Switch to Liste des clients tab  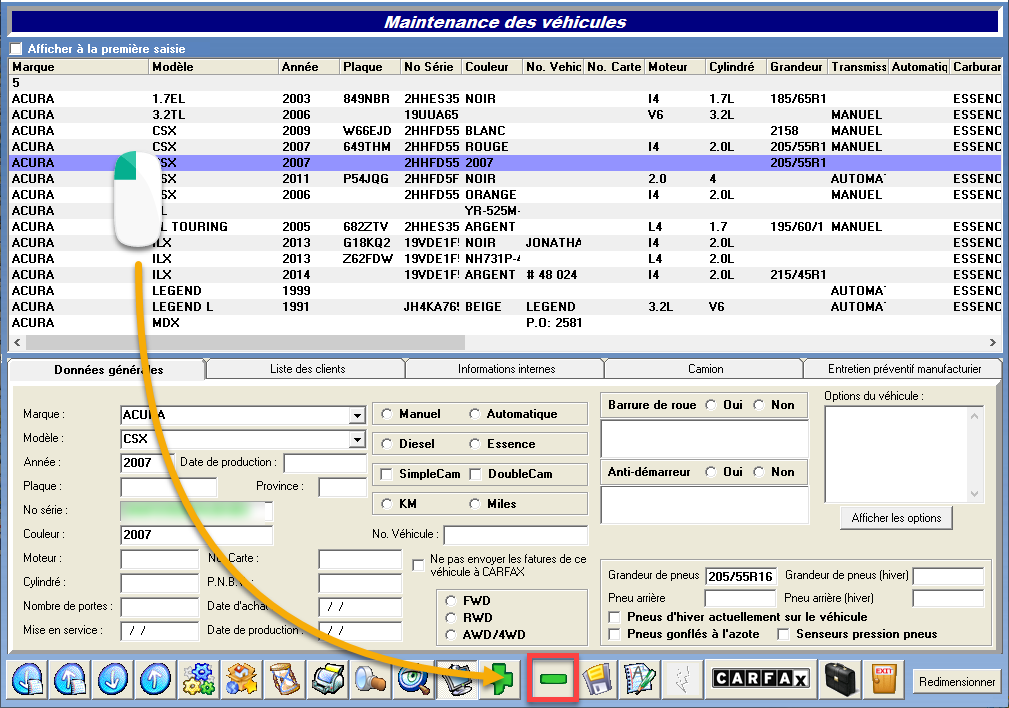tap(307, 369)
